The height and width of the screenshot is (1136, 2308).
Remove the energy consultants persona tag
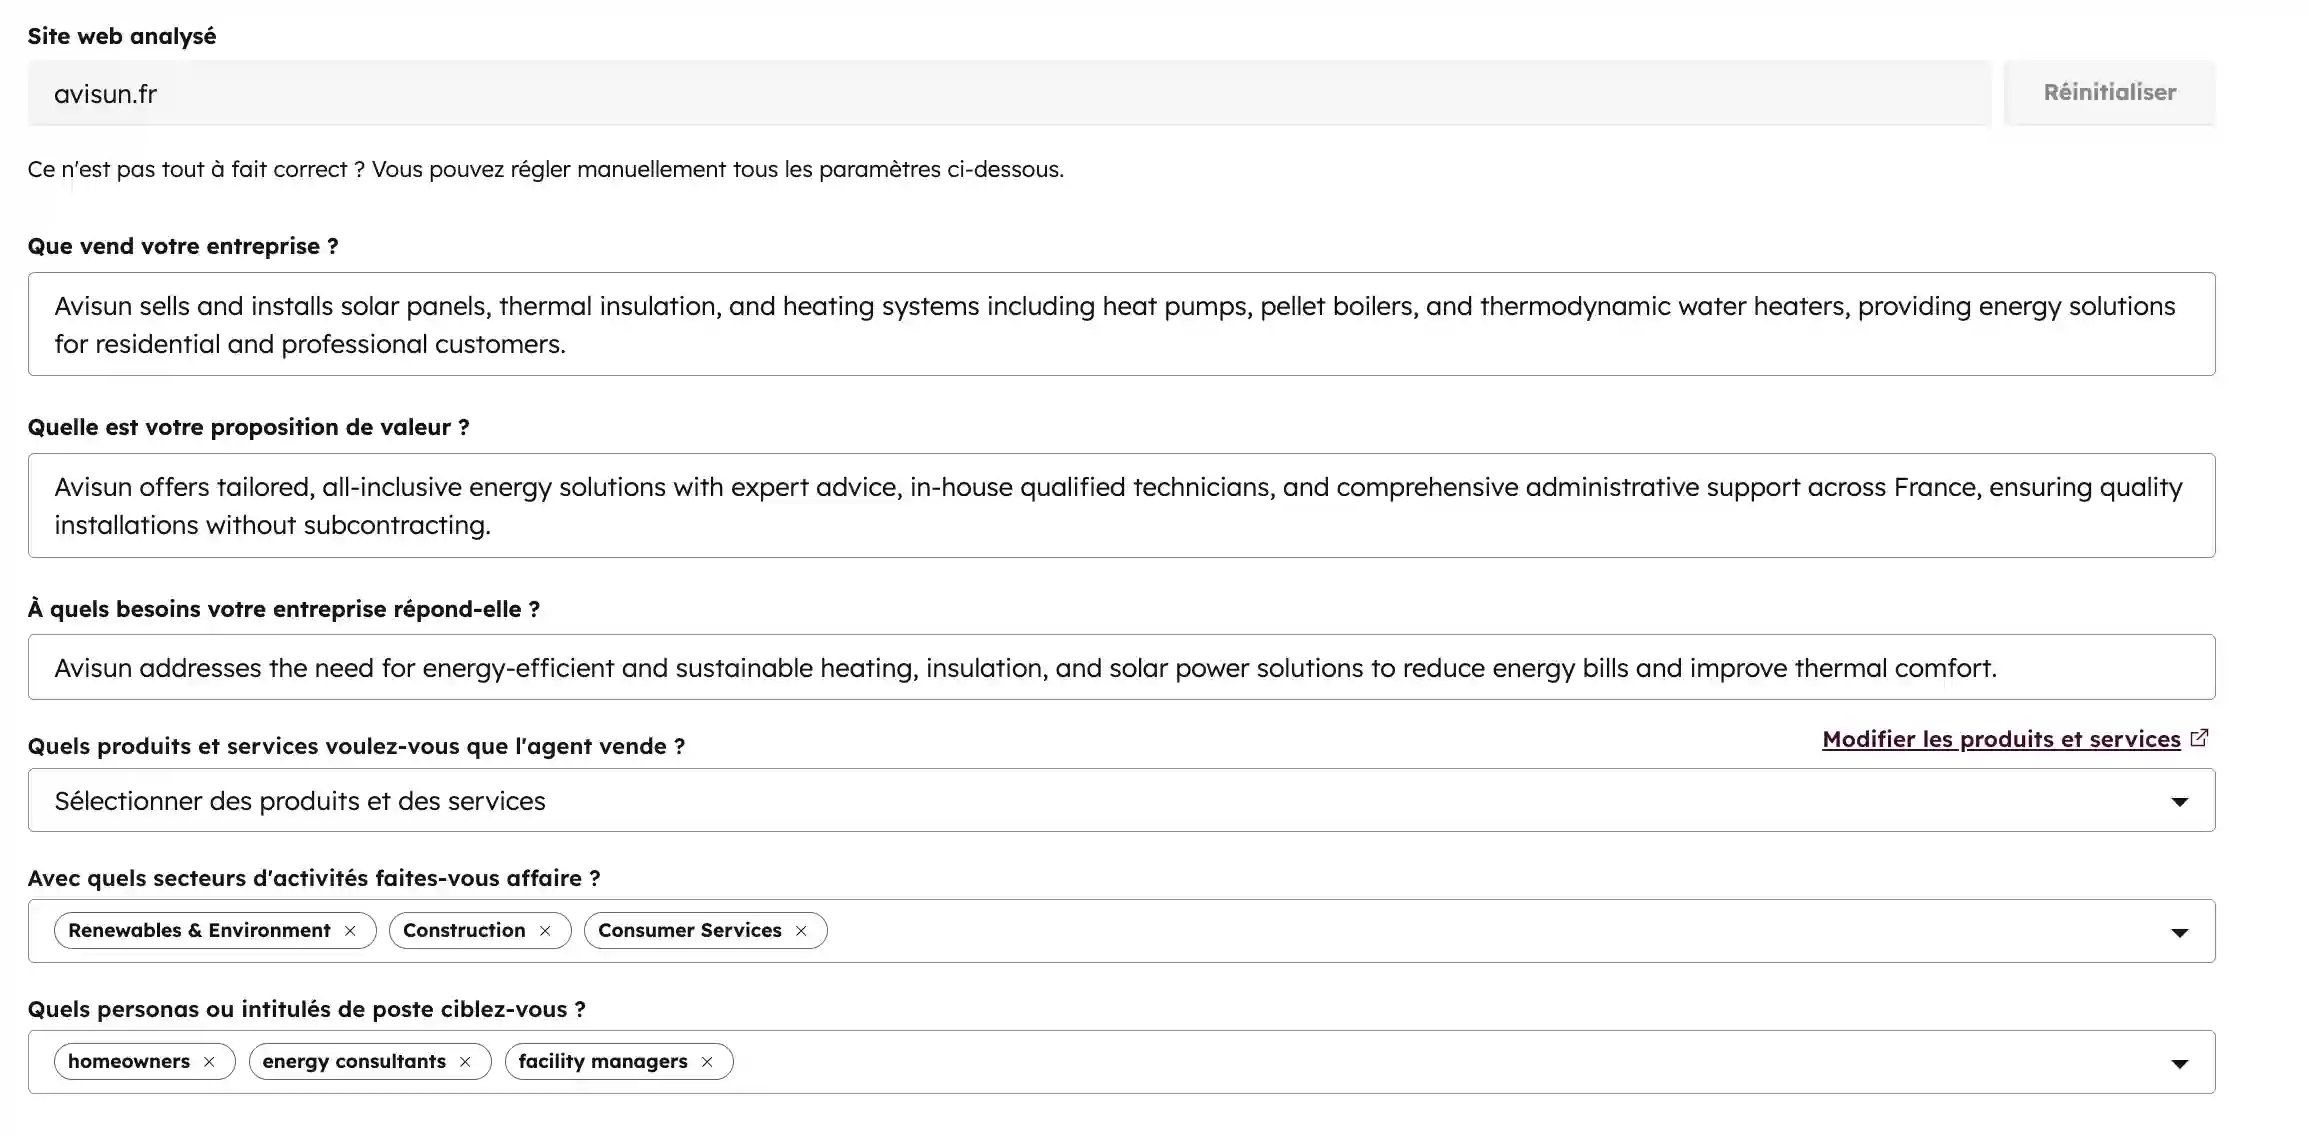click(465, 1062)
